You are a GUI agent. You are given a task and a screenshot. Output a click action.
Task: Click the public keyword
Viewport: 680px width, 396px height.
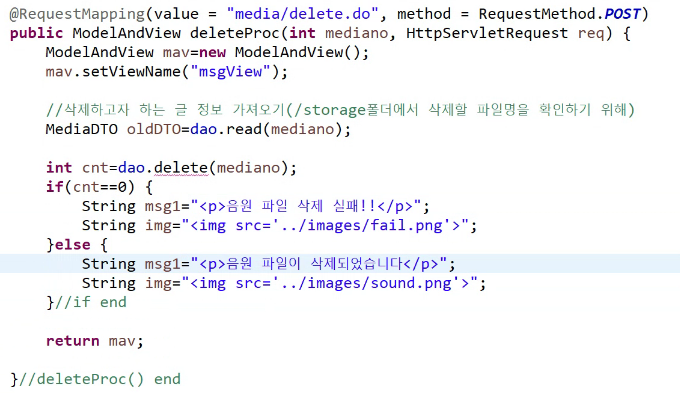36,33
